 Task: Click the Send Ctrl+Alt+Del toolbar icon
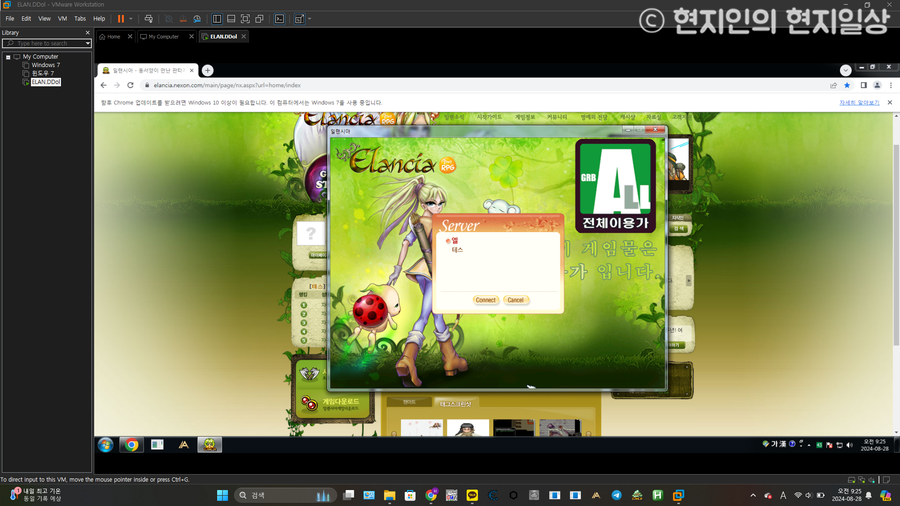click(x=149, y=19)
